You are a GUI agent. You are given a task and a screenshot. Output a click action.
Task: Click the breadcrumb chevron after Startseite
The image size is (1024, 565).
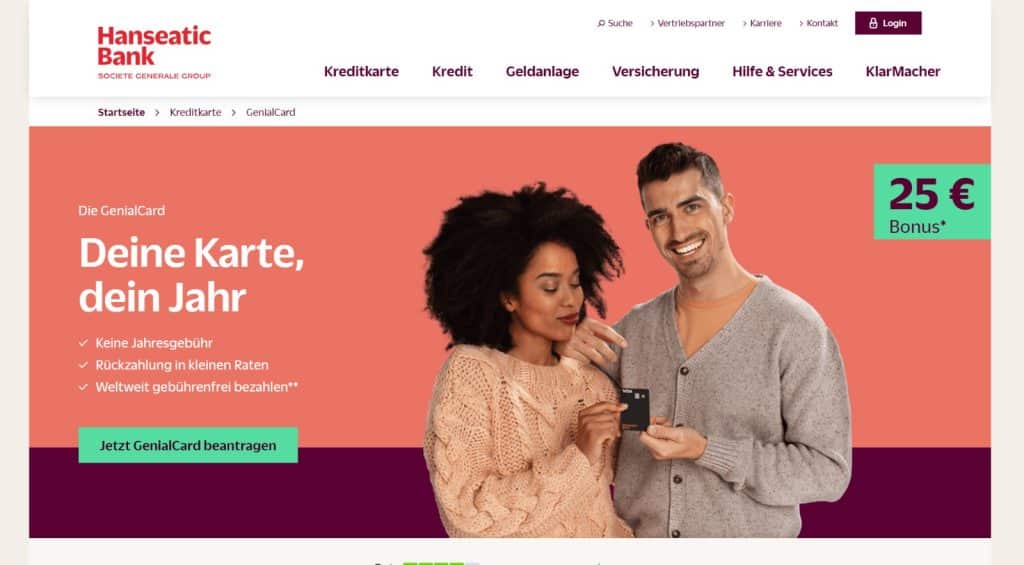pyautogui.click(x=157, y=112)
